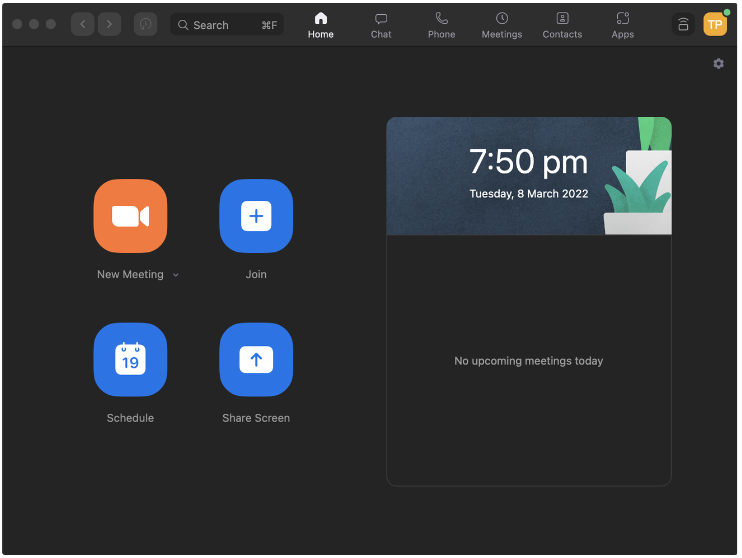The width and height of the screenshot is (742, 558).
Task: Switch to the Home tab
Action: [x=321, y=25]
